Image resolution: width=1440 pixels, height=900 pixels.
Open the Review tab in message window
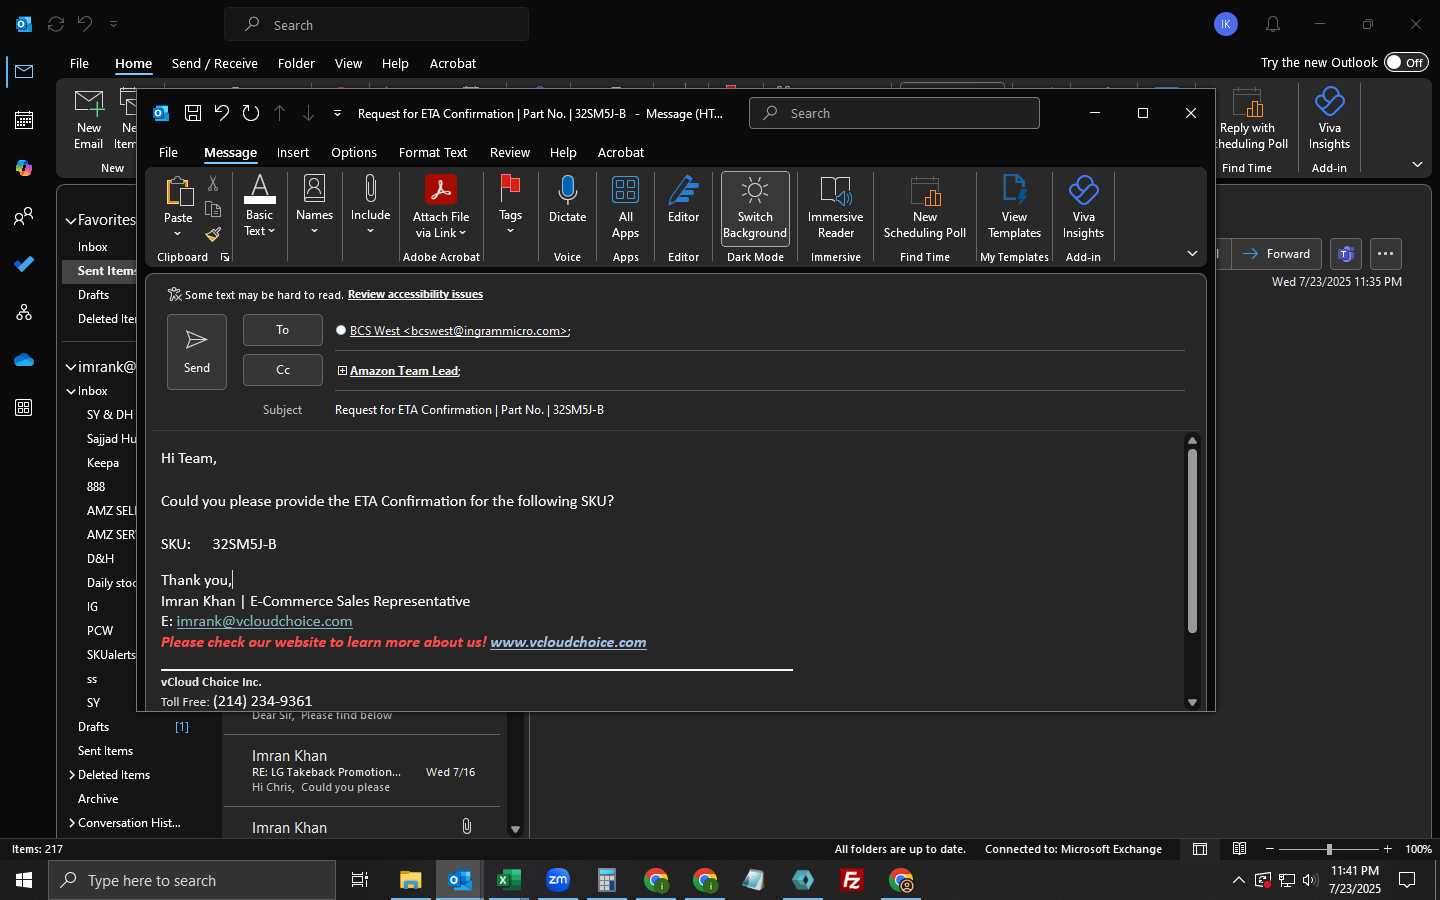click(x=510, y=153)
